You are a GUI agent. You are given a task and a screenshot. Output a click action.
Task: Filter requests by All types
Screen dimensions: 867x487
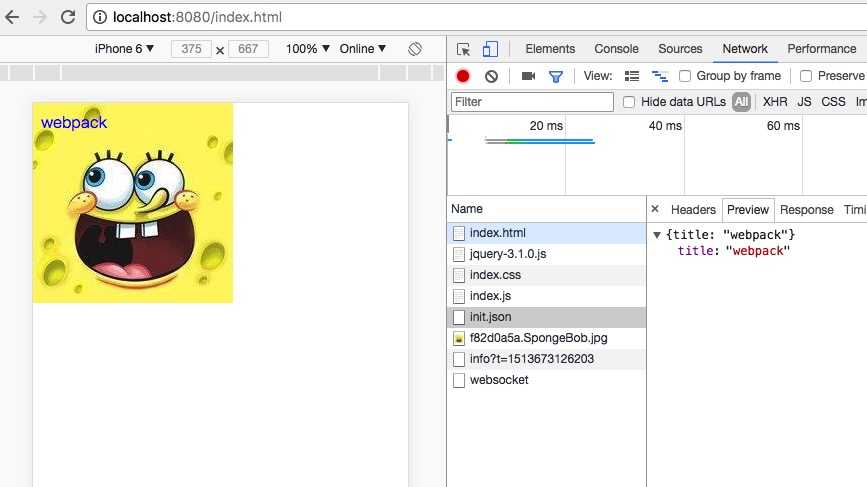[x=741, y=102]
